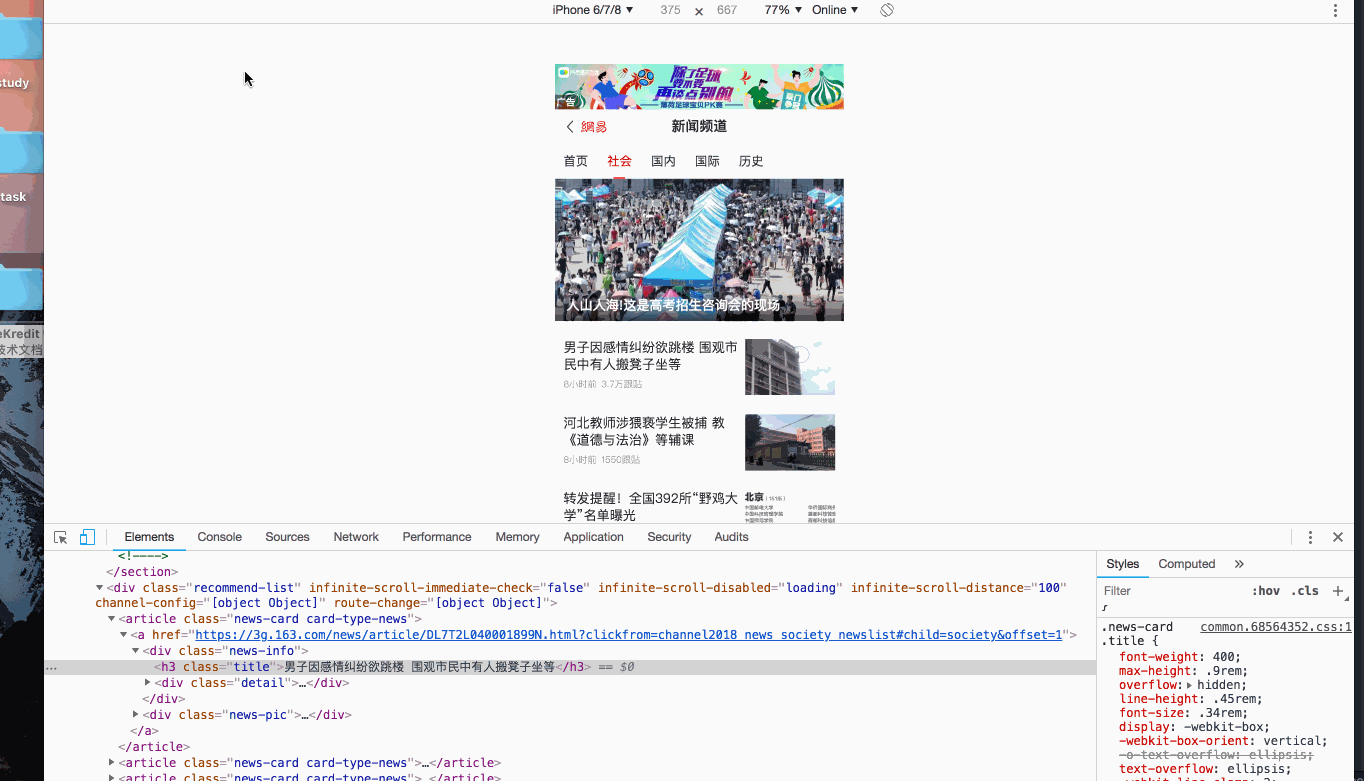Click the .cls element classes icon

(x=1304, y=590)
